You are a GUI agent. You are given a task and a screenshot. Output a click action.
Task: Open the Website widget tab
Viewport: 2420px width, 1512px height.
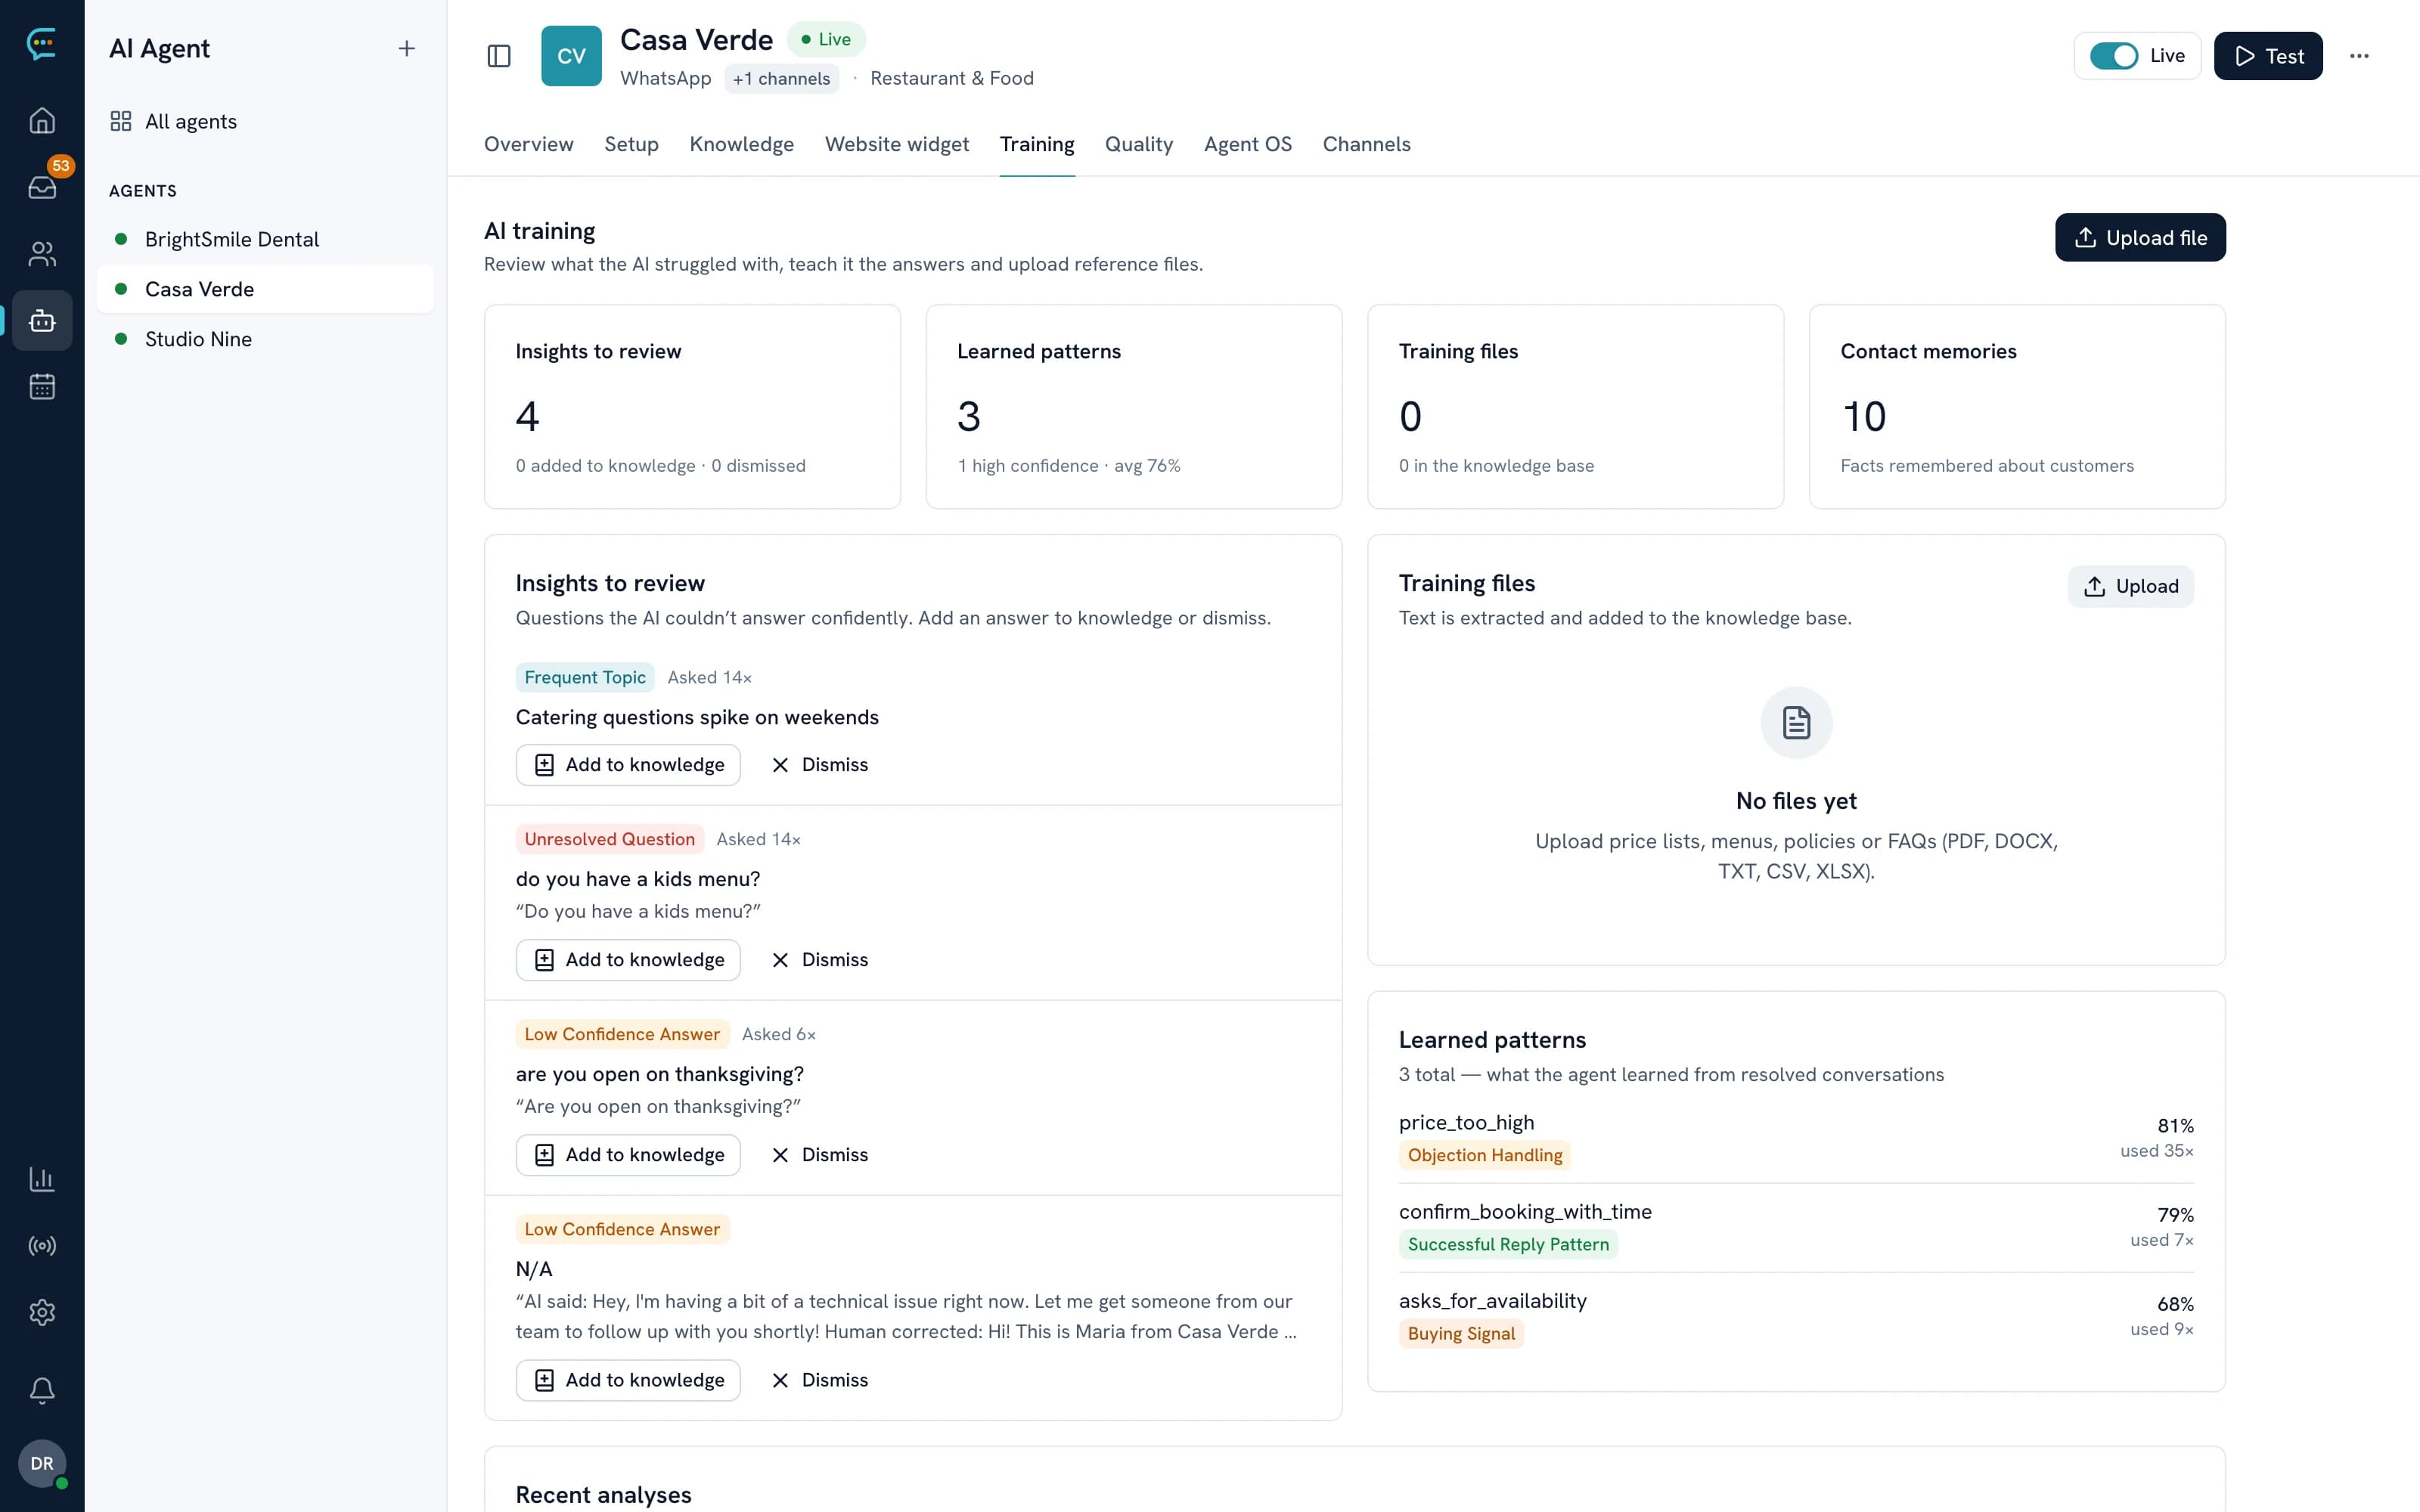(896, 144)
